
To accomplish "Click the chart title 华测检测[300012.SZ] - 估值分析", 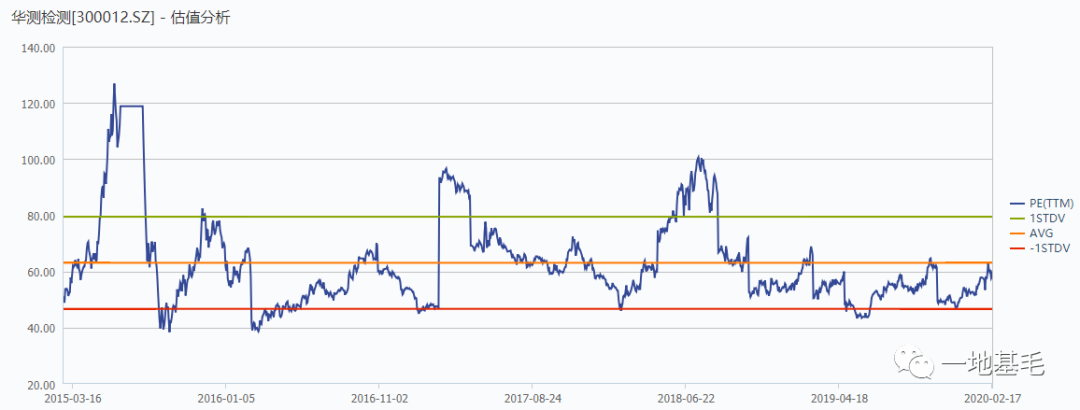I will tap(121, 19).
